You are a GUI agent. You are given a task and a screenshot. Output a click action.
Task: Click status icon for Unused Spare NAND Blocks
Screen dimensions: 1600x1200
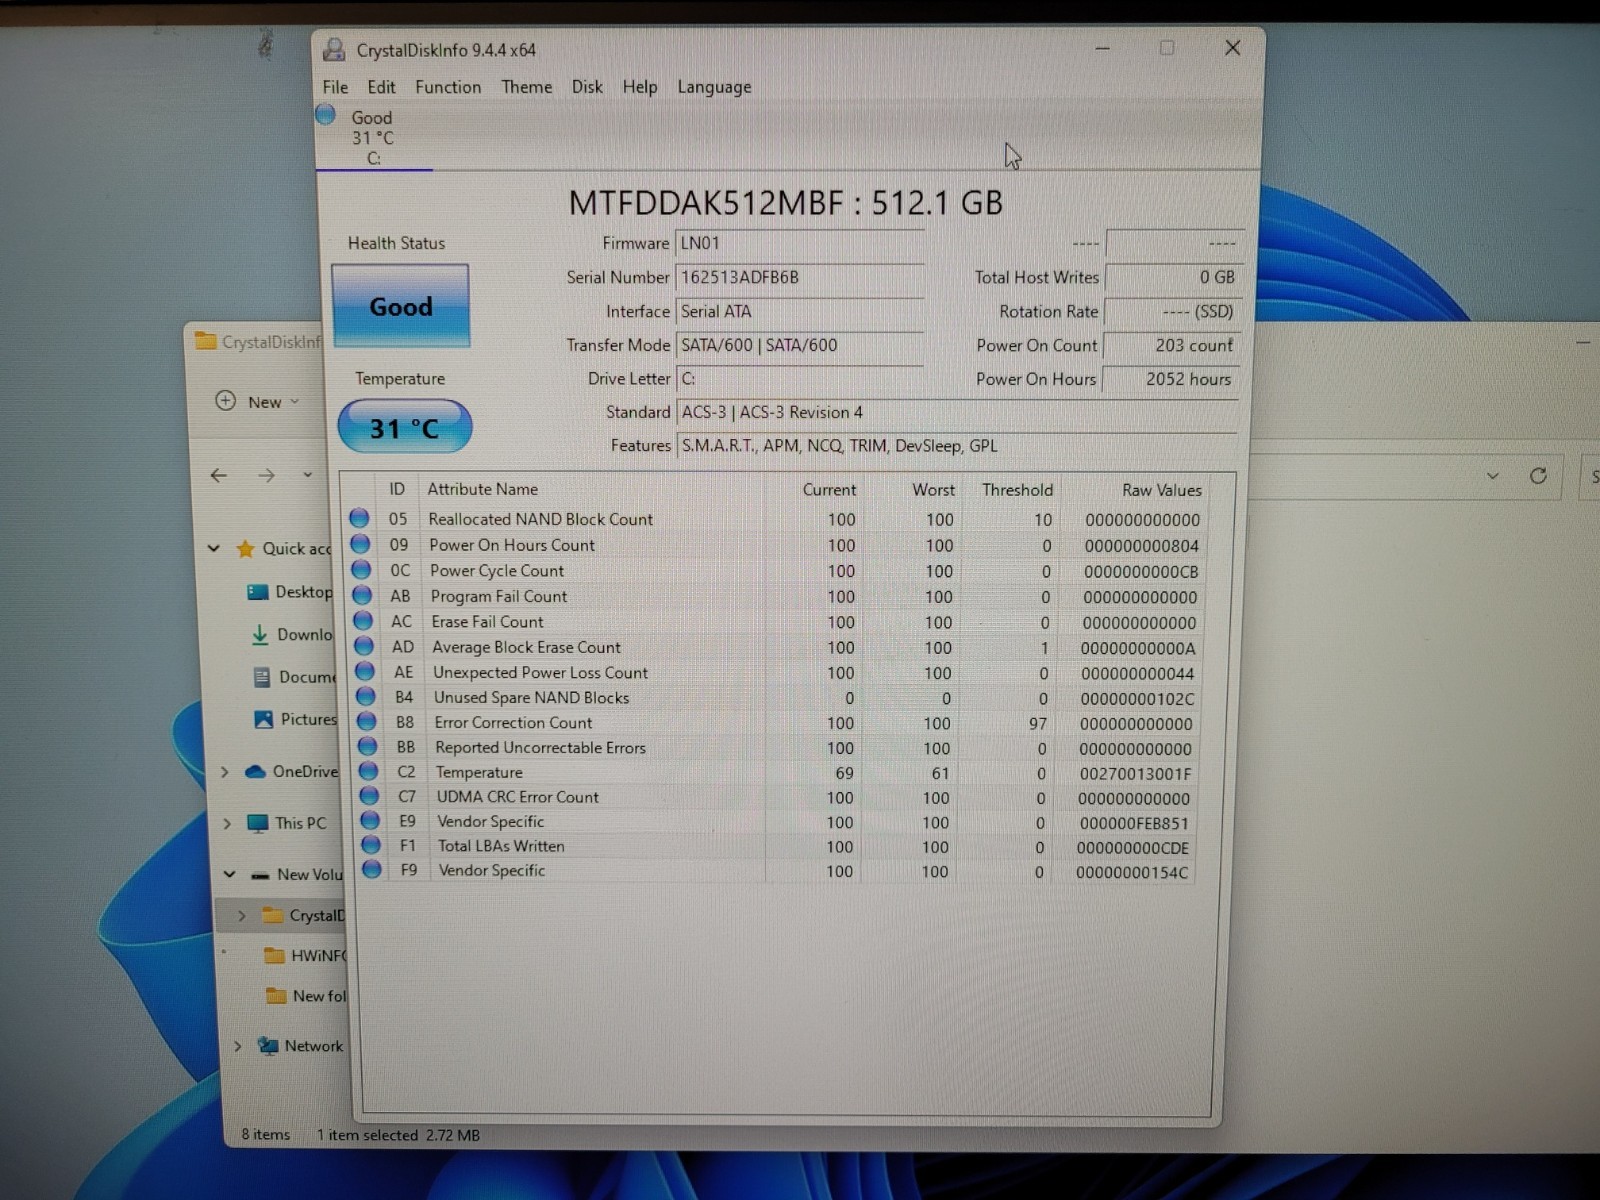(366, 696)
